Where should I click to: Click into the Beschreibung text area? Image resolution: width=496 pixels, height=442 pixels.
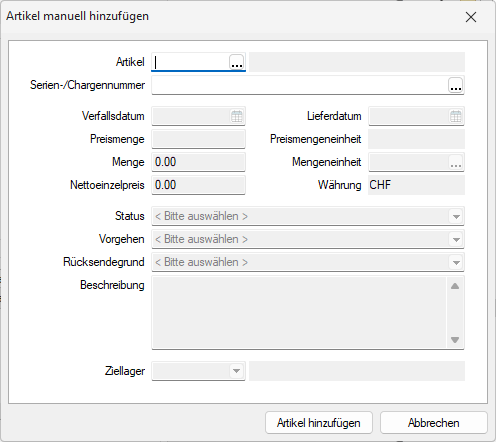[x=299, y=313]
